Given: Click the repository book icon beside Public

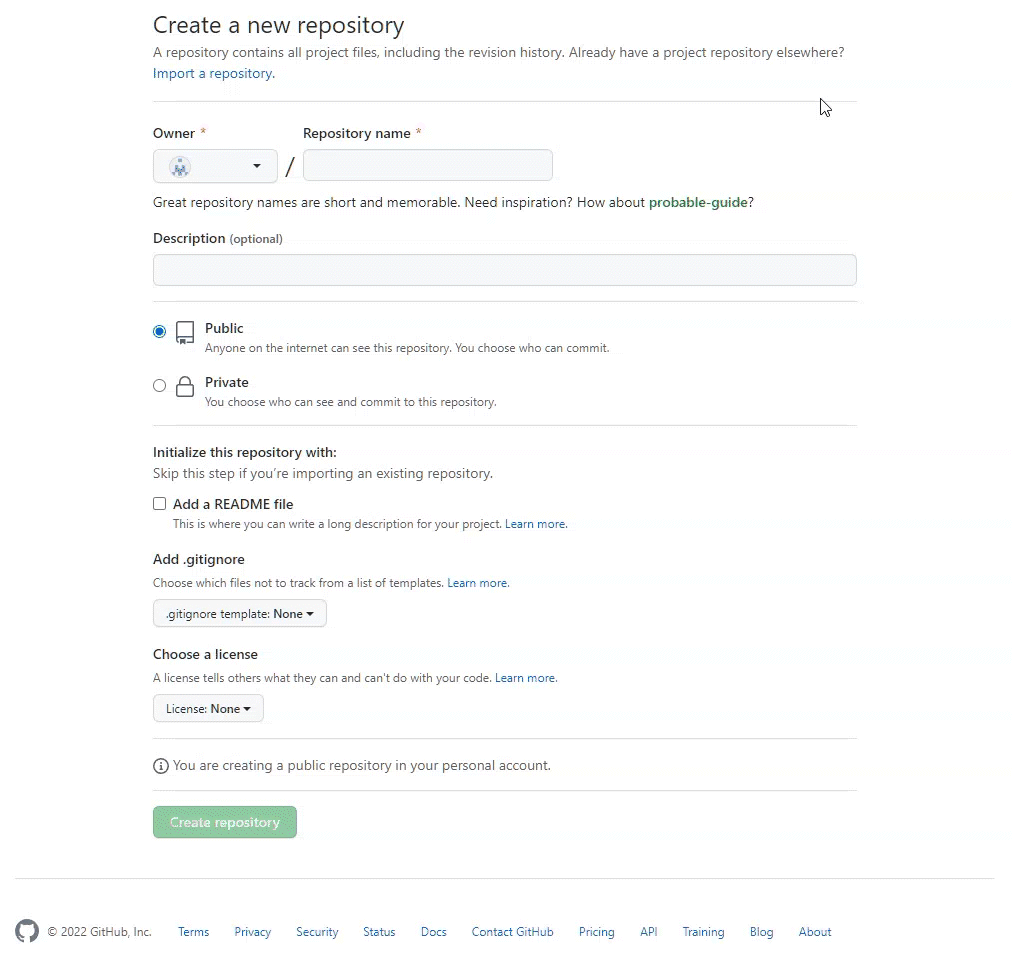Looking at the screenshot, I should point(184,331).
